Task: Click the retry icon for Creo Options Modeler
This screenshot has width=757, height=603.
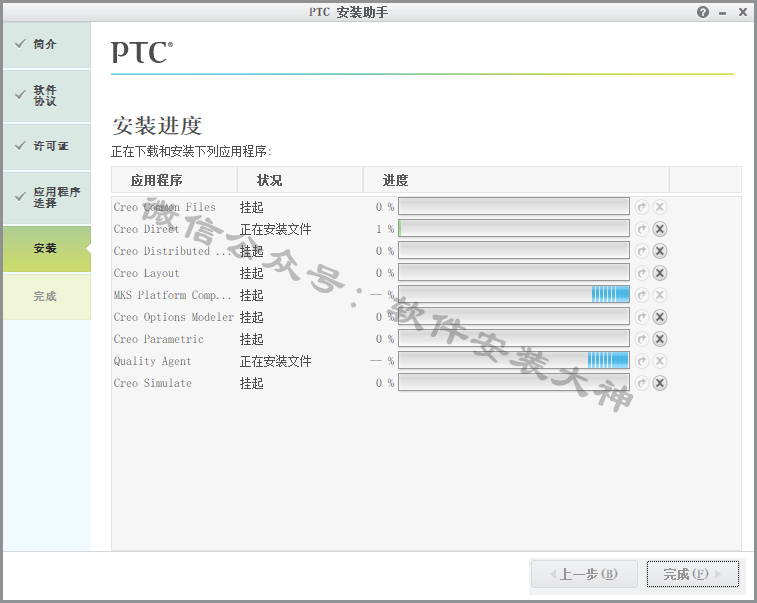Action: click(x=642, y=317)
